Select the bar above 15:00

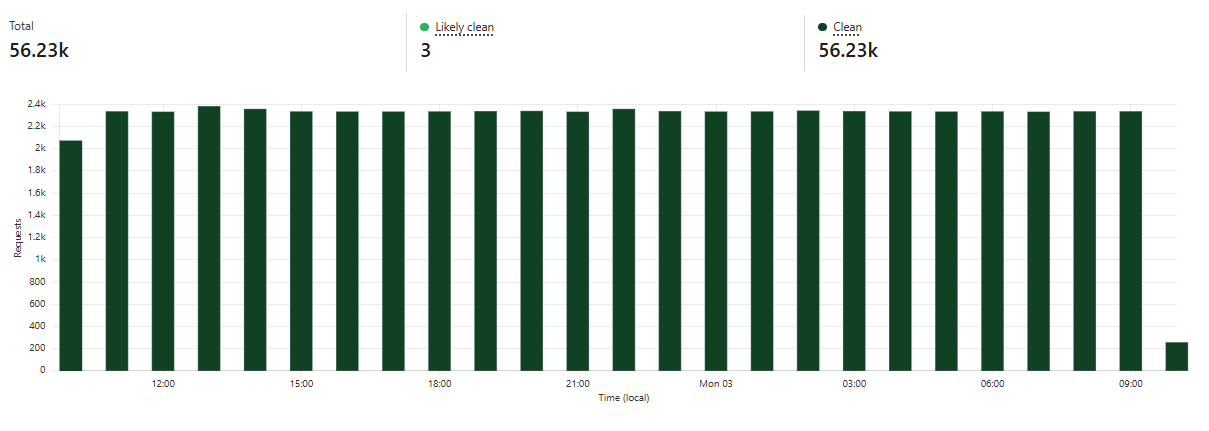[x=301, y=240]
